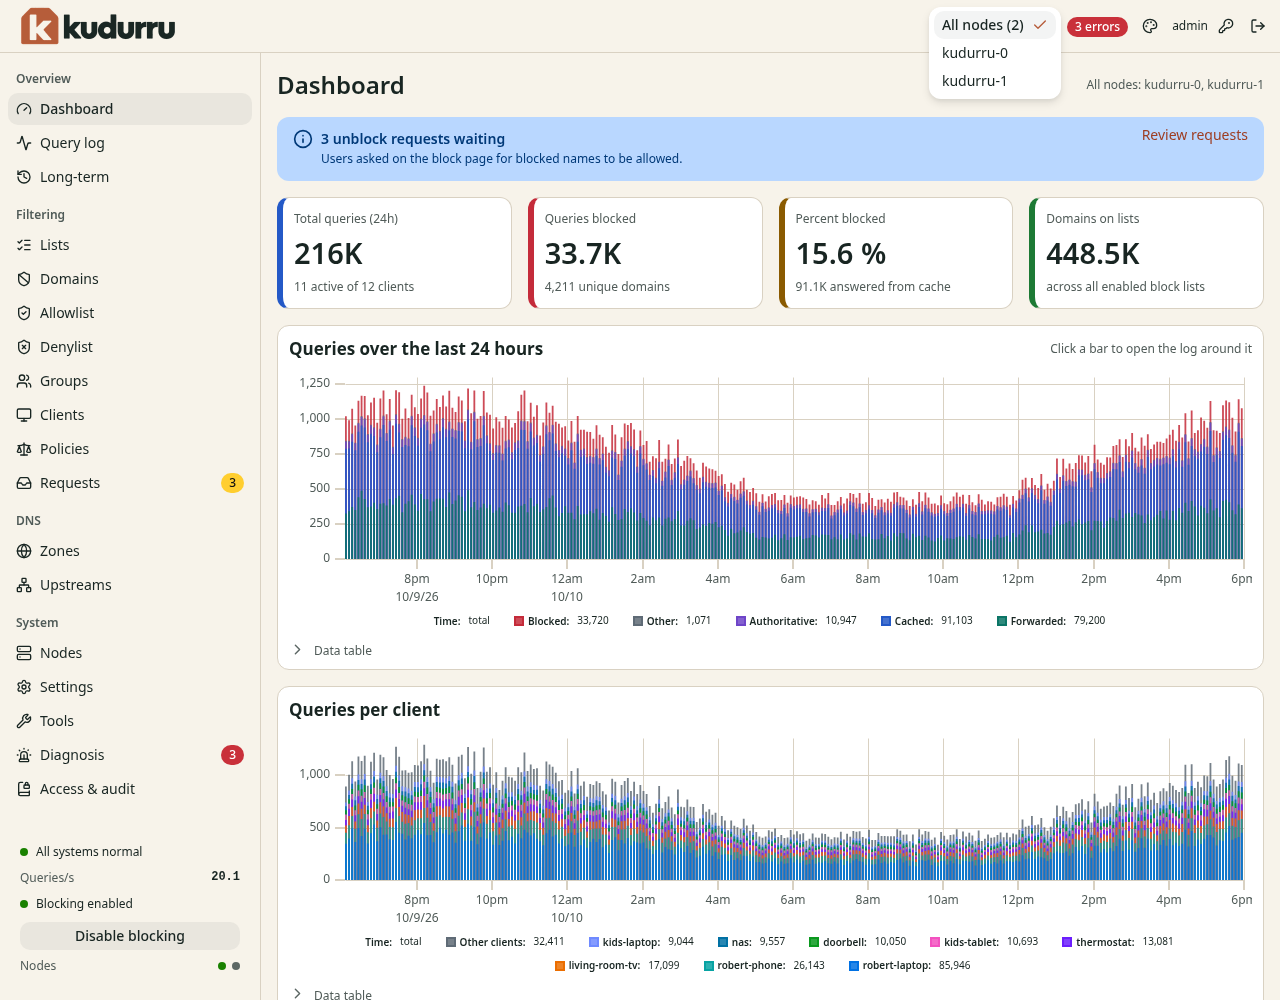Click the Lists checklist icon

(x=24, y=245)
